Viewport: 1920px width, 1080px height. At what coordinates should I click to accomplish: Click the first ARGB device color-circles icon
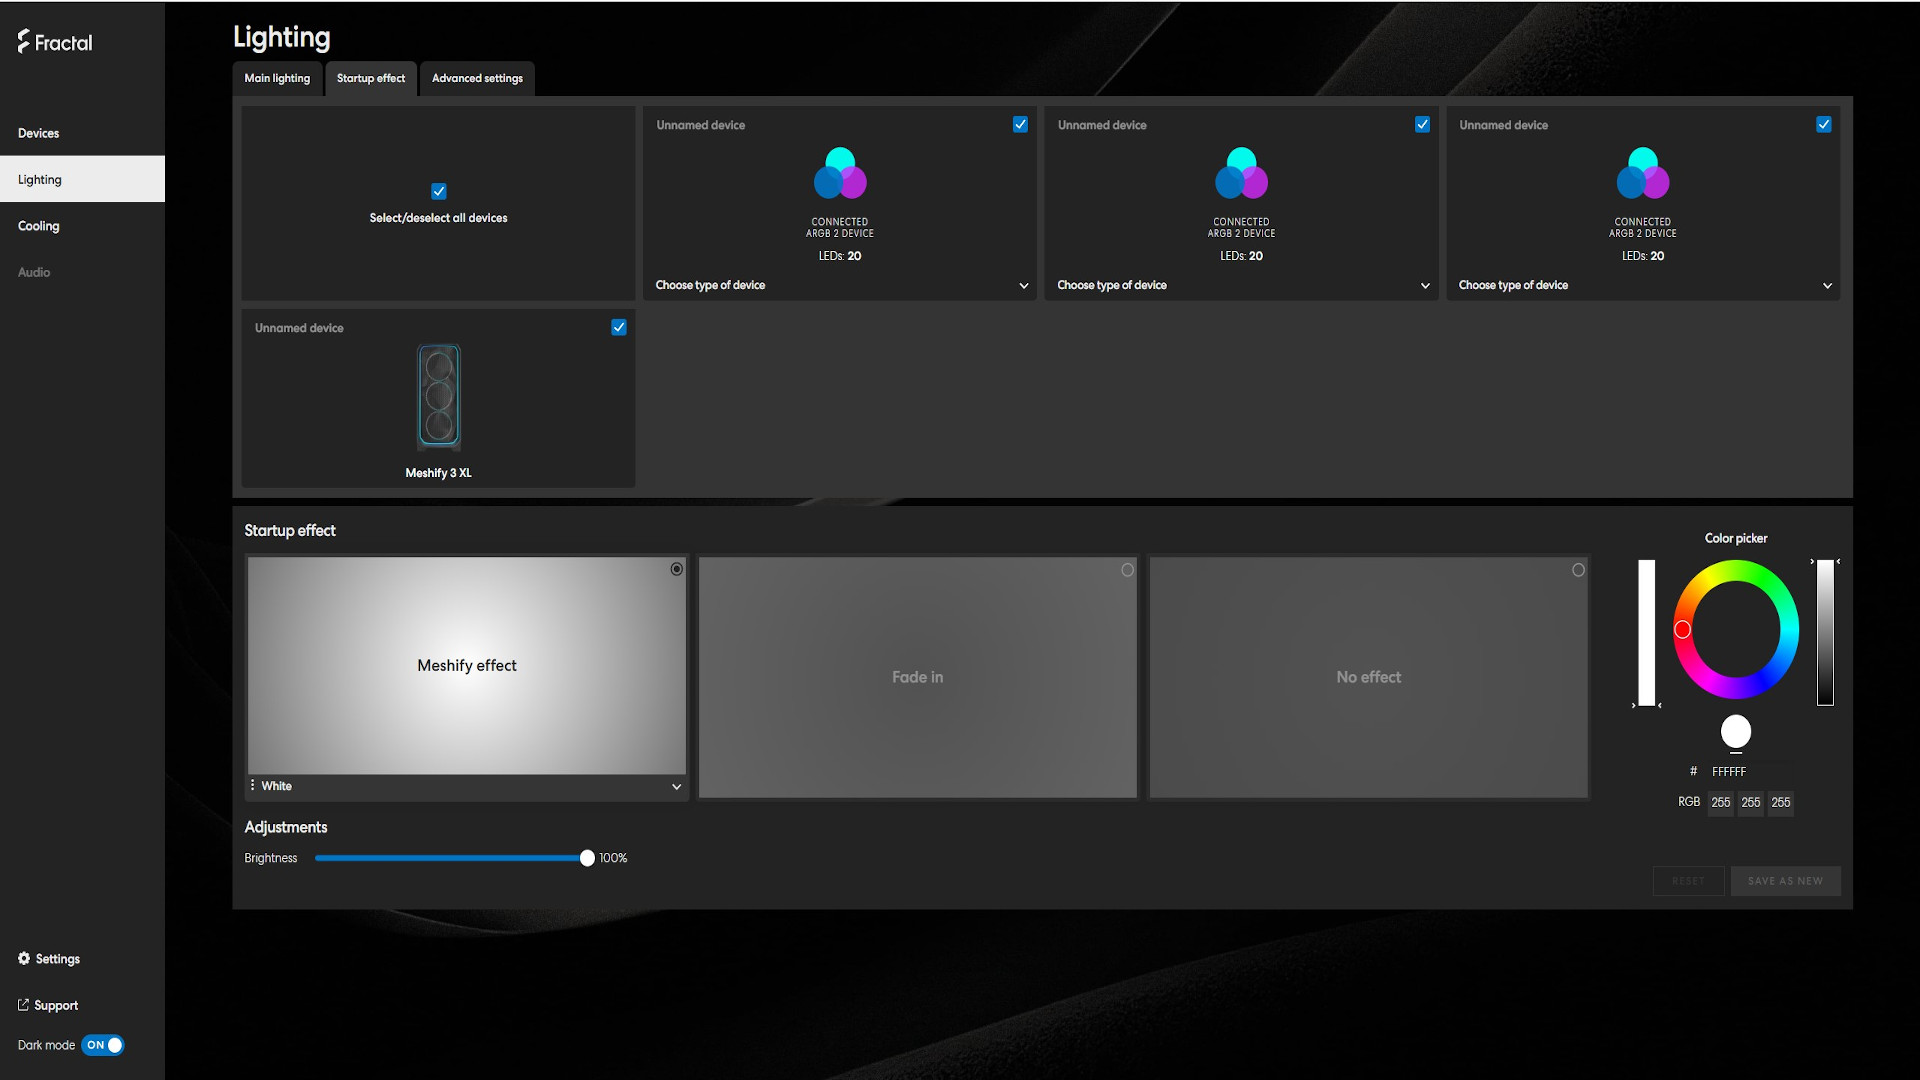point(840,174)
